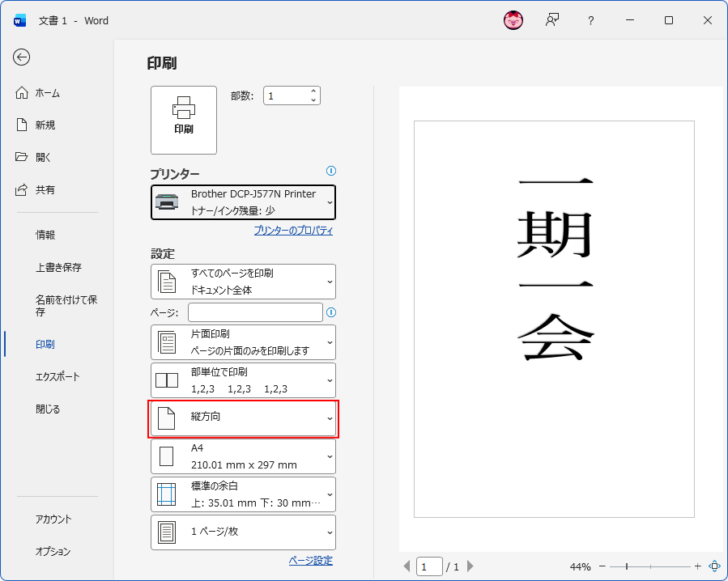Click 閉じる to close the document
The width and height of the screenshot is (728, 581).
[47, 409]
